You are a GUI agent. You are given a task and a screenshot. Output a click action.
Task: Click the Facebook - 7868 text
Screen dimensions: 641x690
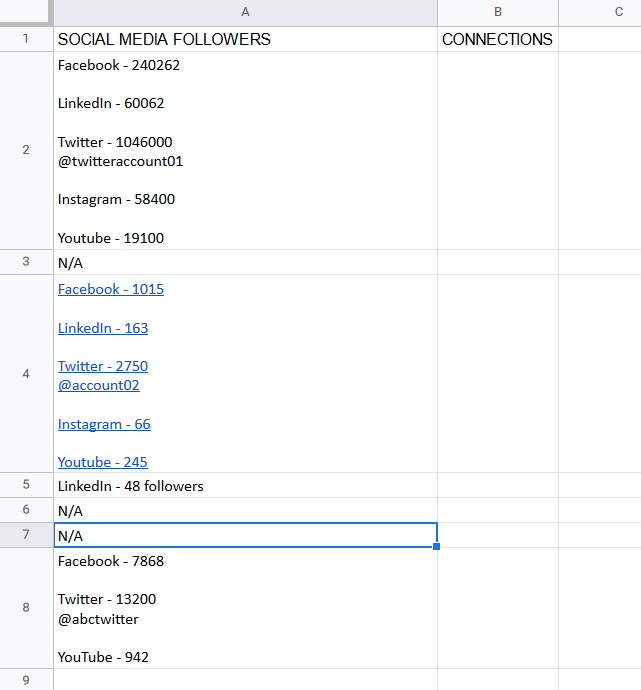(111, 562)
